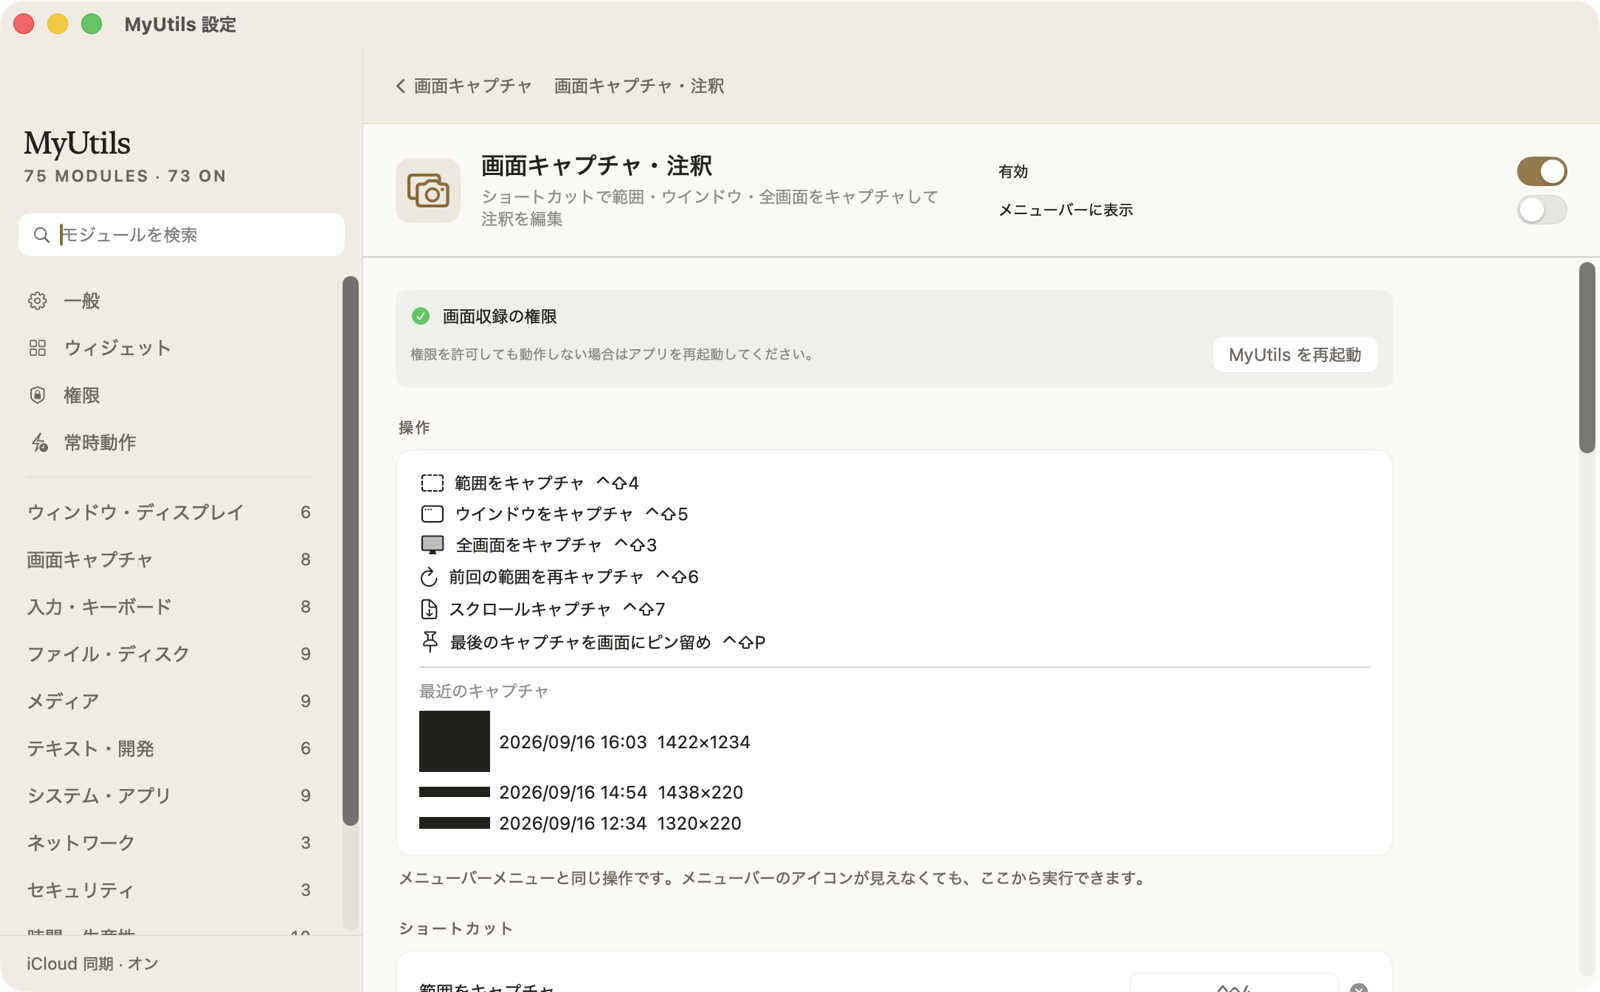The image size is (1600, 992).
Task: Disable the 有効 toggle switch
Action: (1541, 171)
